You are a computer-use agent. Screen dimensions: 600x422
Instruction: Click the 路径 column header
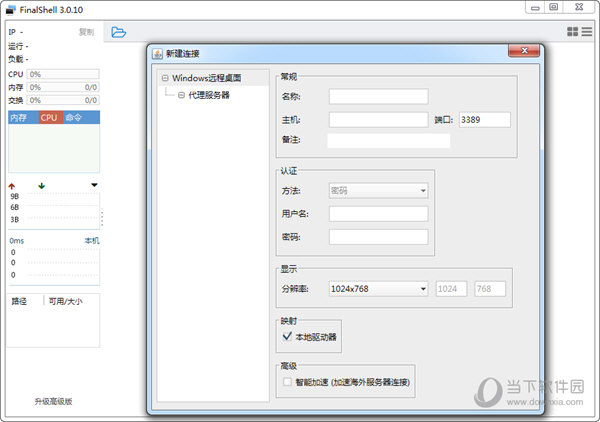pyautogui.click(x=19, y=301)
